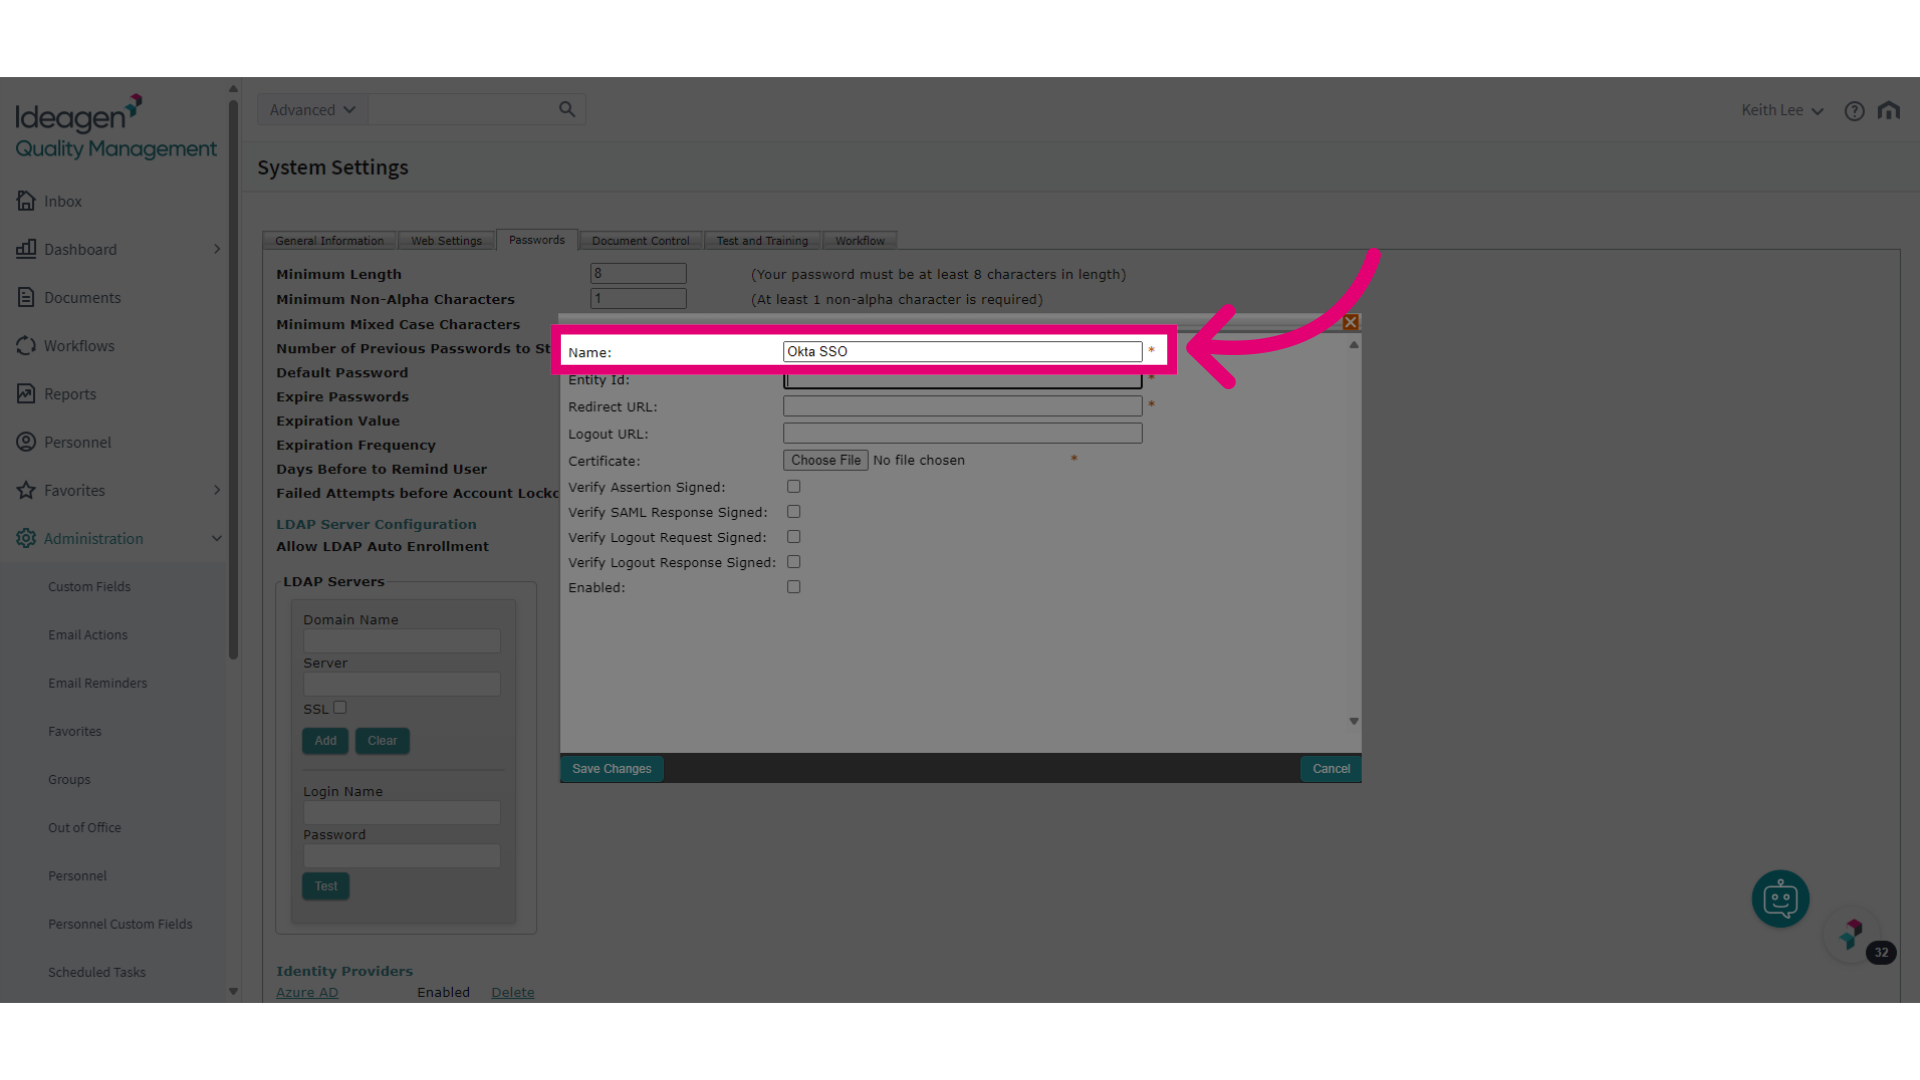The width and height of the screenshot is (1920, 1080).
Task: Click the dialog scrollbar down arrow
Action: pos(1354,721)
